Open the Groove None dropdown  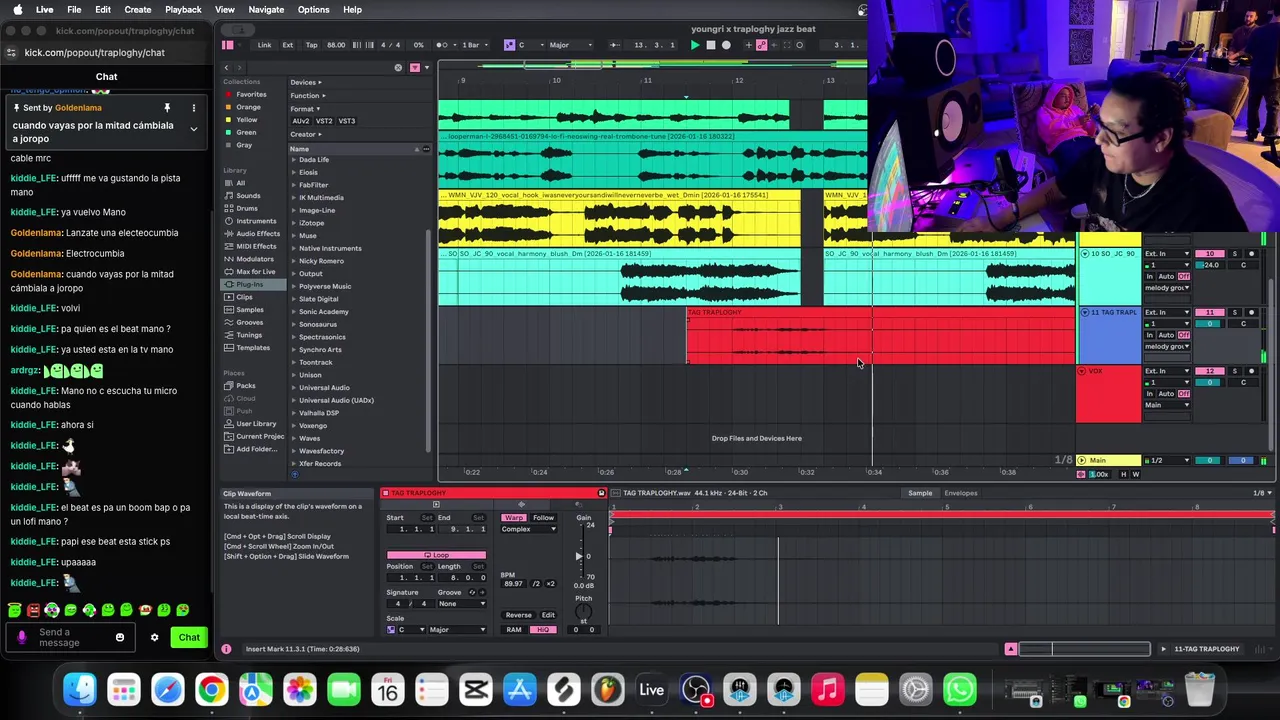(x=461, y=604)
